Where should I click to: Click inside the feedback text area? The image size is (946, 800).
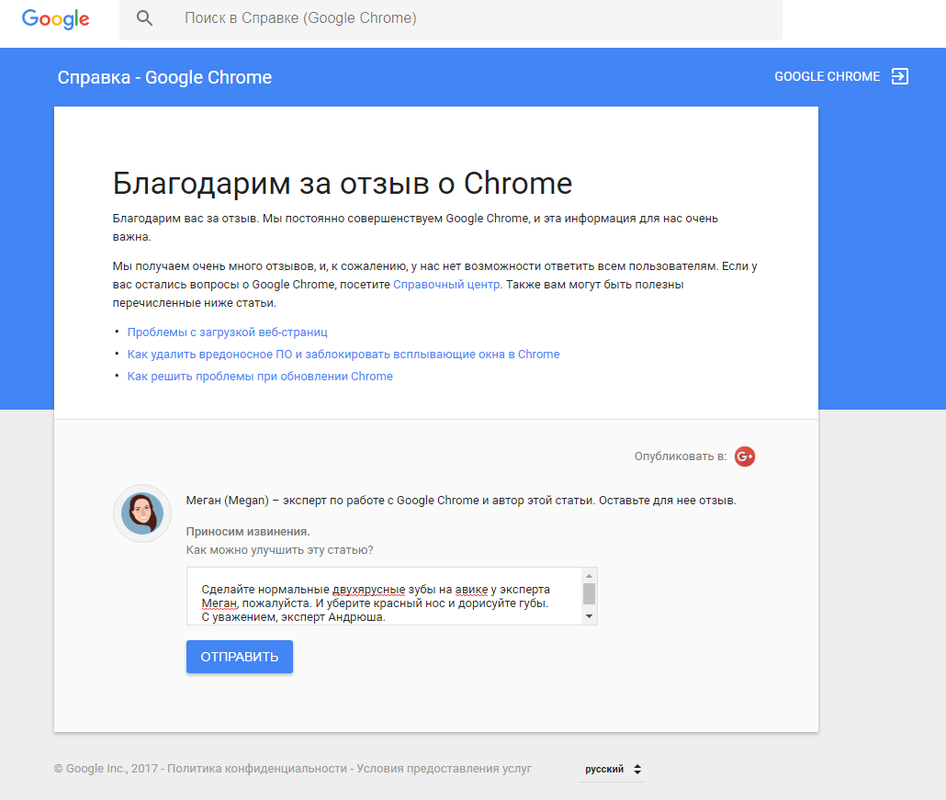pos(384,596)
